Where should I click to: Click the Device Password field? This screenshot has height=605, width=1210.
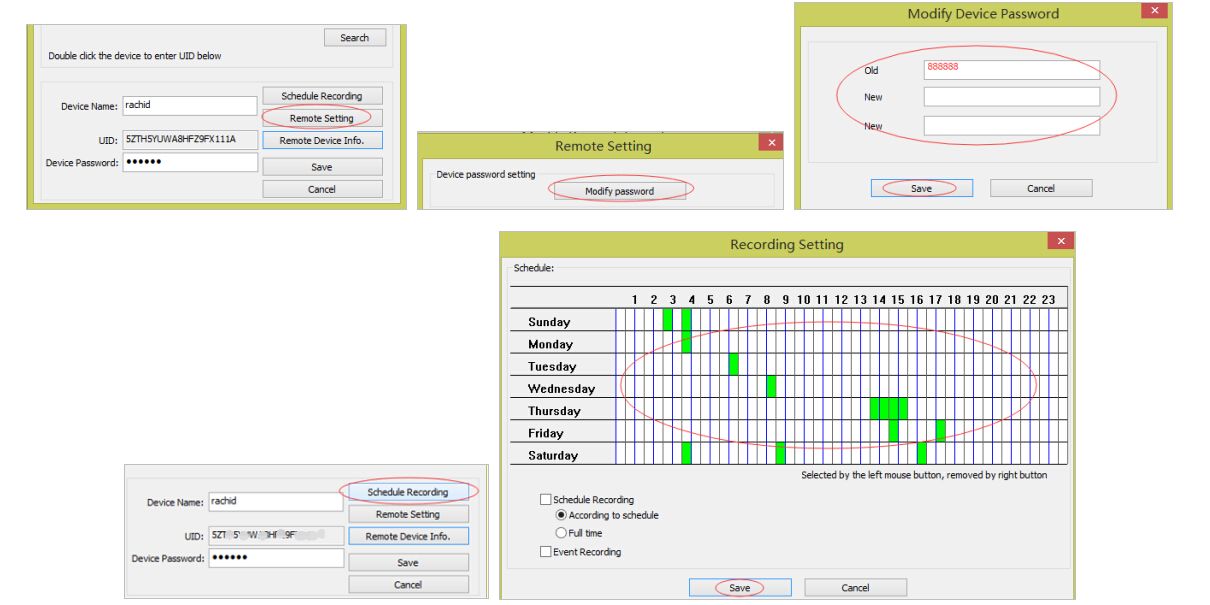(190, 162)
